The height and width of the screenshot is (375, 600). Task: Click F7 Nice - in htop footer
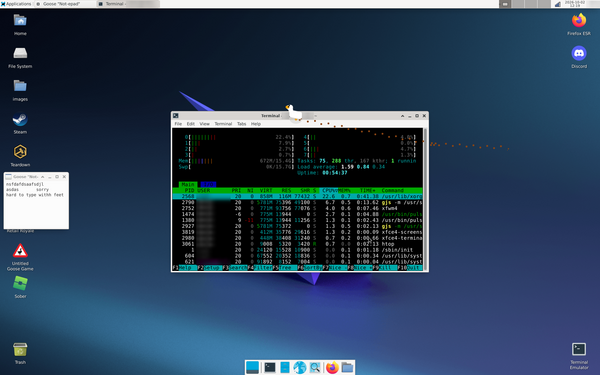click(x=335, y=268)
